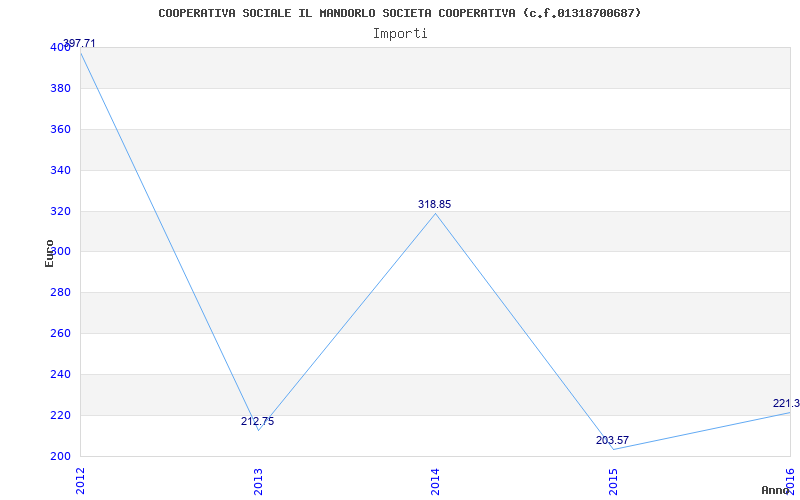This screenshot has width=800, height=500.
Task: Click the 2014 x-axis label
Action: tap(435, 481)
